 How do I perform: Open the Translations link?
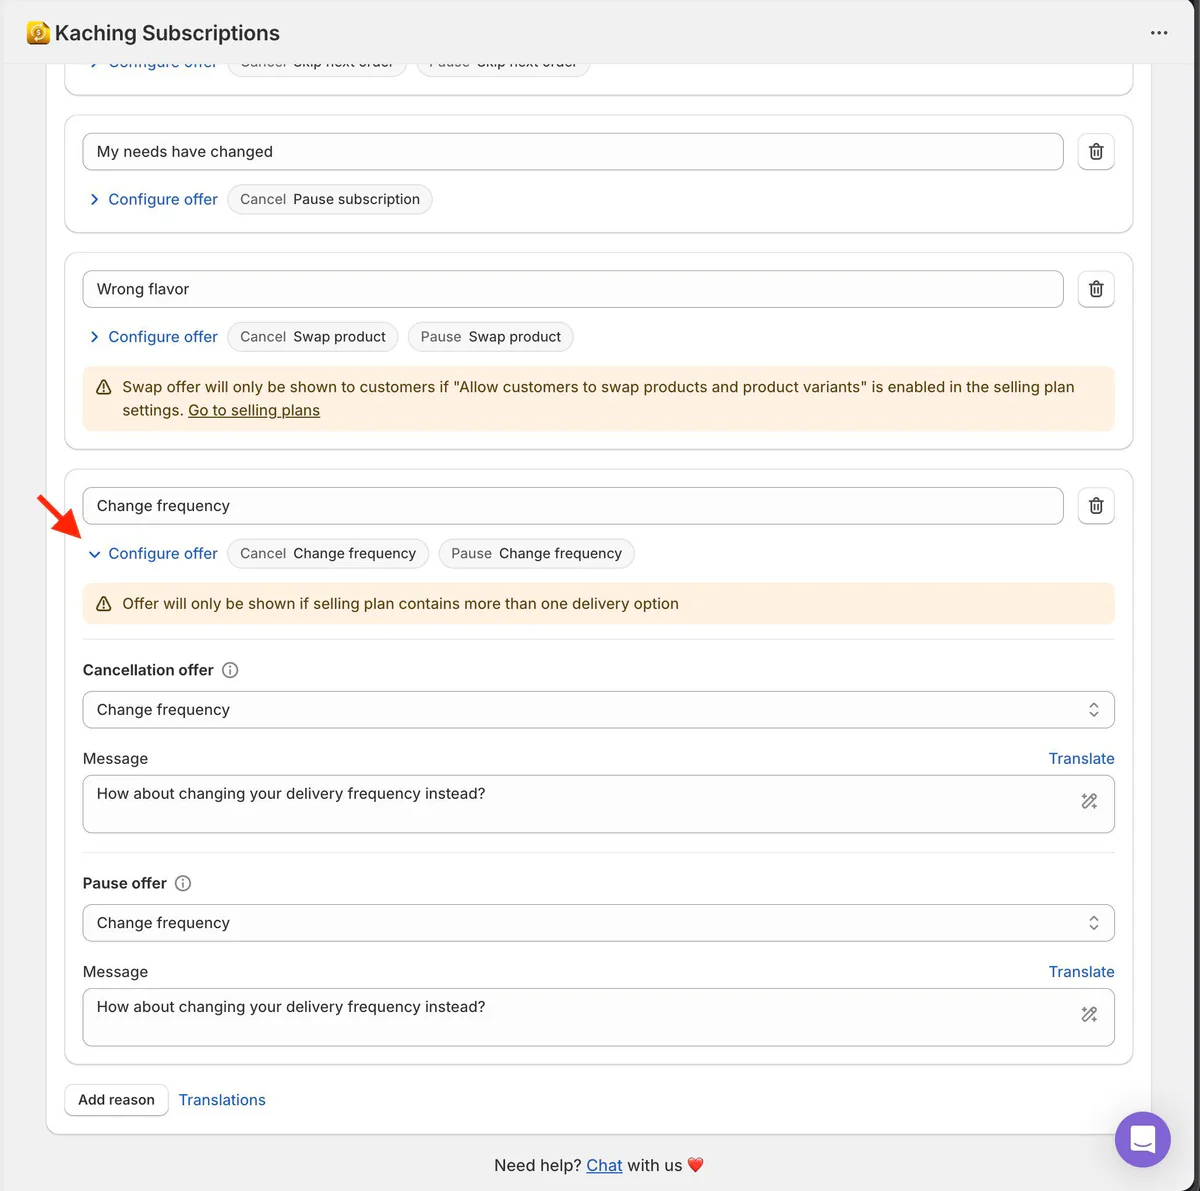pos(222,1100)
